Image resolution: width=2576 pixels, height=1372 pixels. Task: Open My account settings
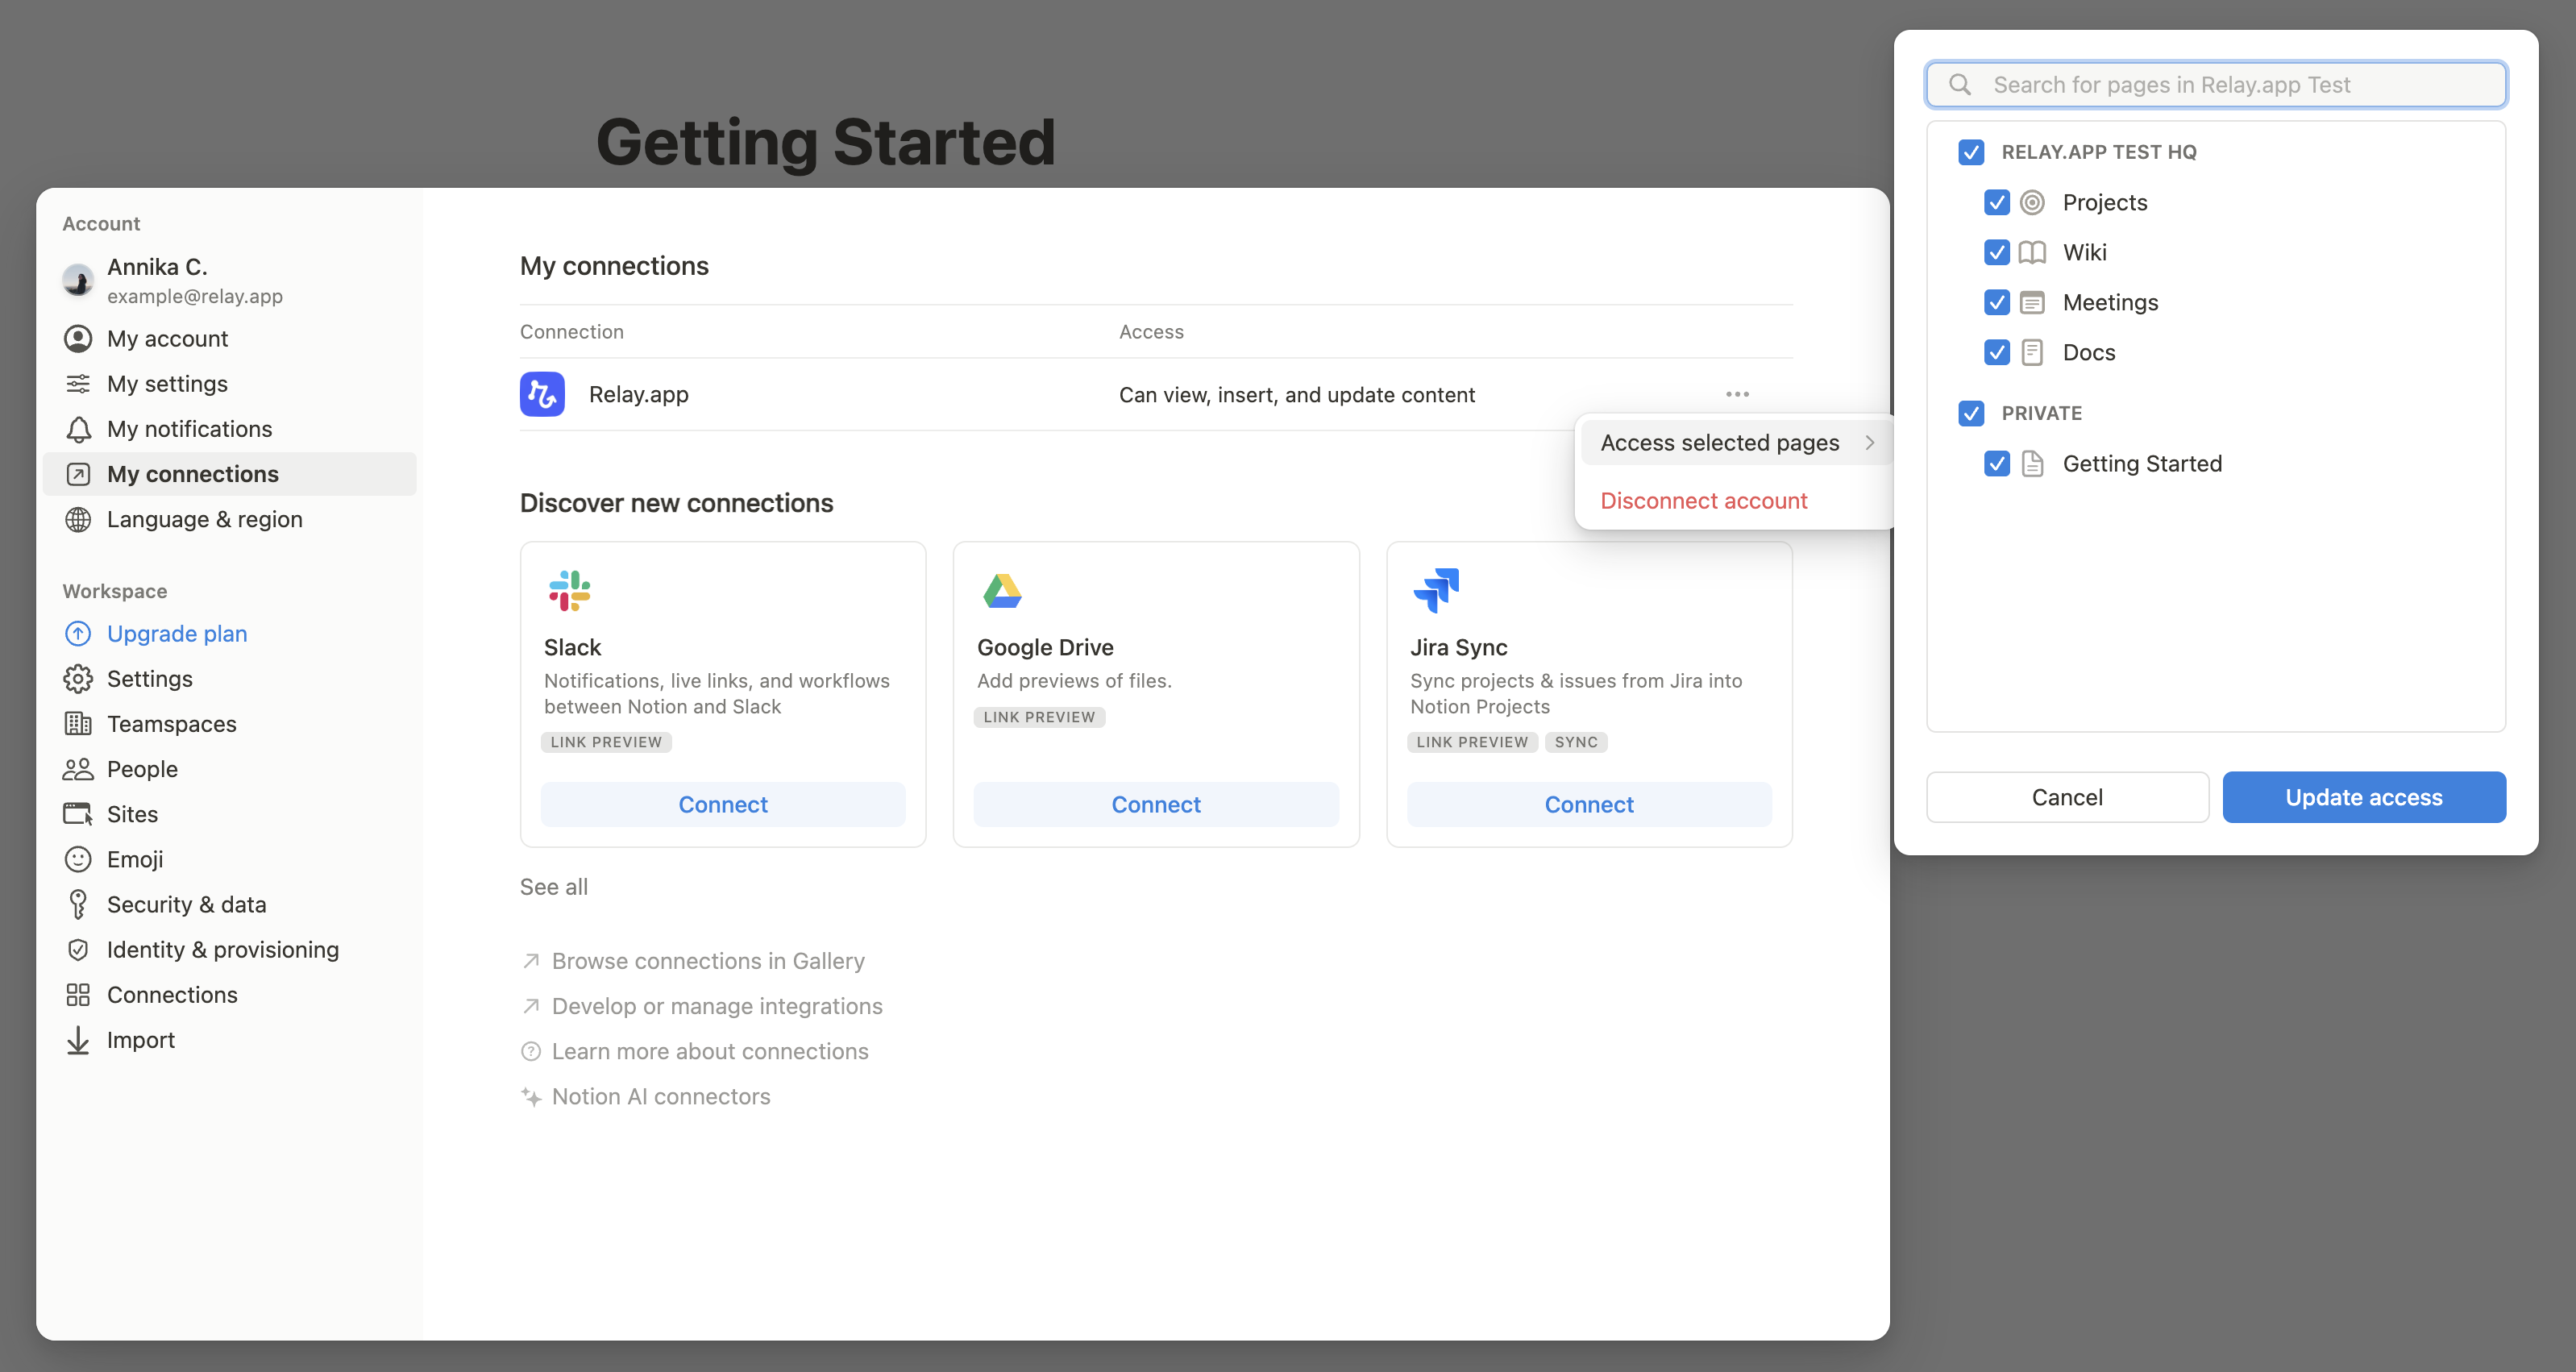tap(167, 338)
